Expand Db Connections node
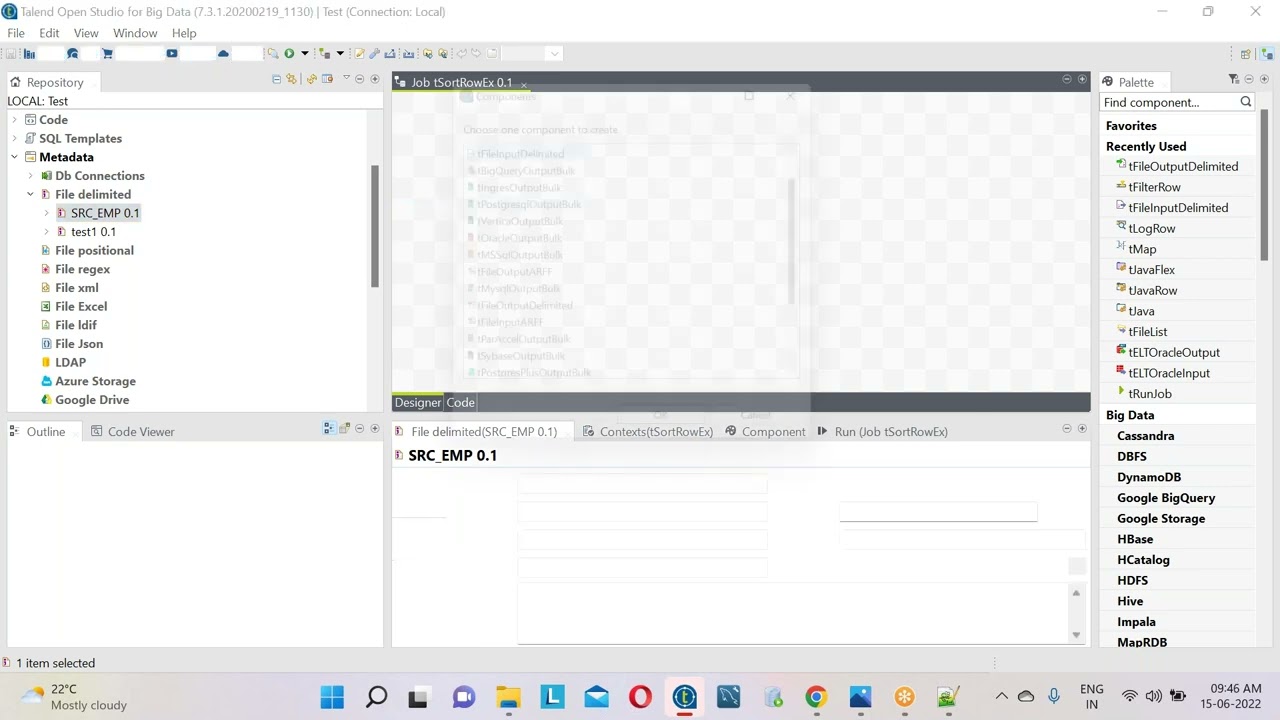Viewport: 1280px width, 720px height. pos(31,176)
